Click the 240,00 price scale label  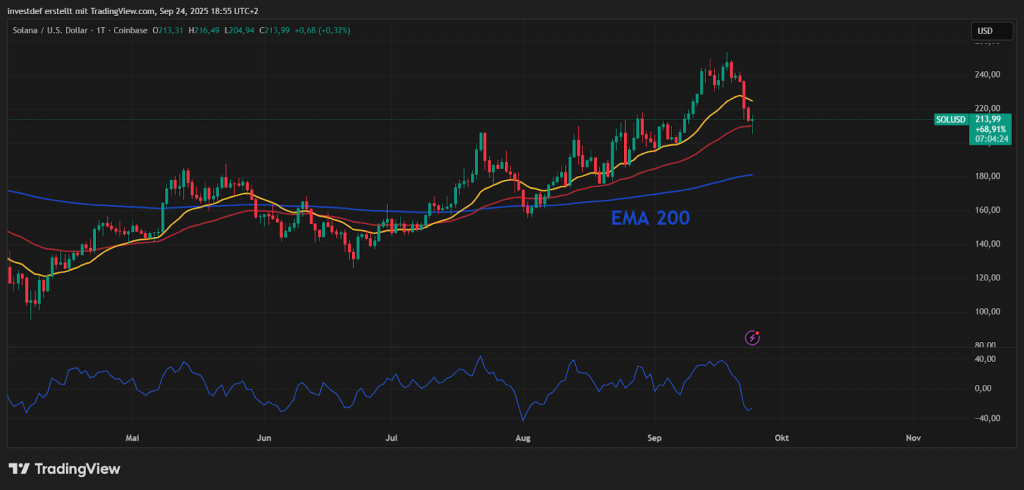click(x=987, y=74)
